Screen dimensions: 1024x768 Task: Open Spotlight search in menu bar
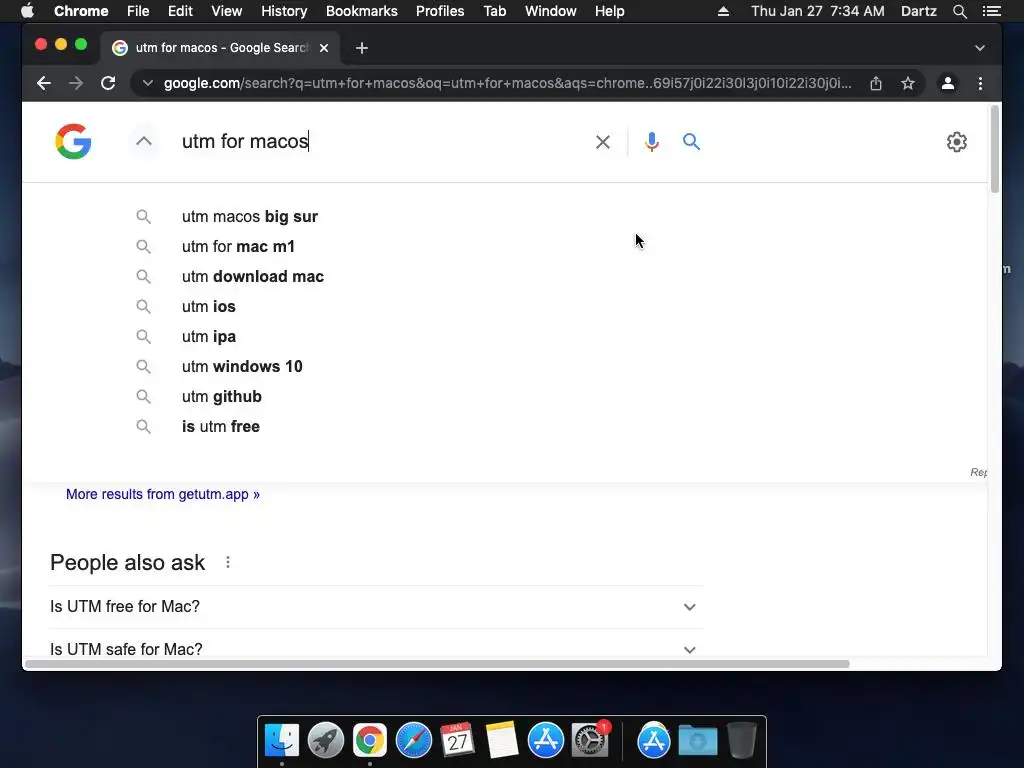tap(959, 11)
